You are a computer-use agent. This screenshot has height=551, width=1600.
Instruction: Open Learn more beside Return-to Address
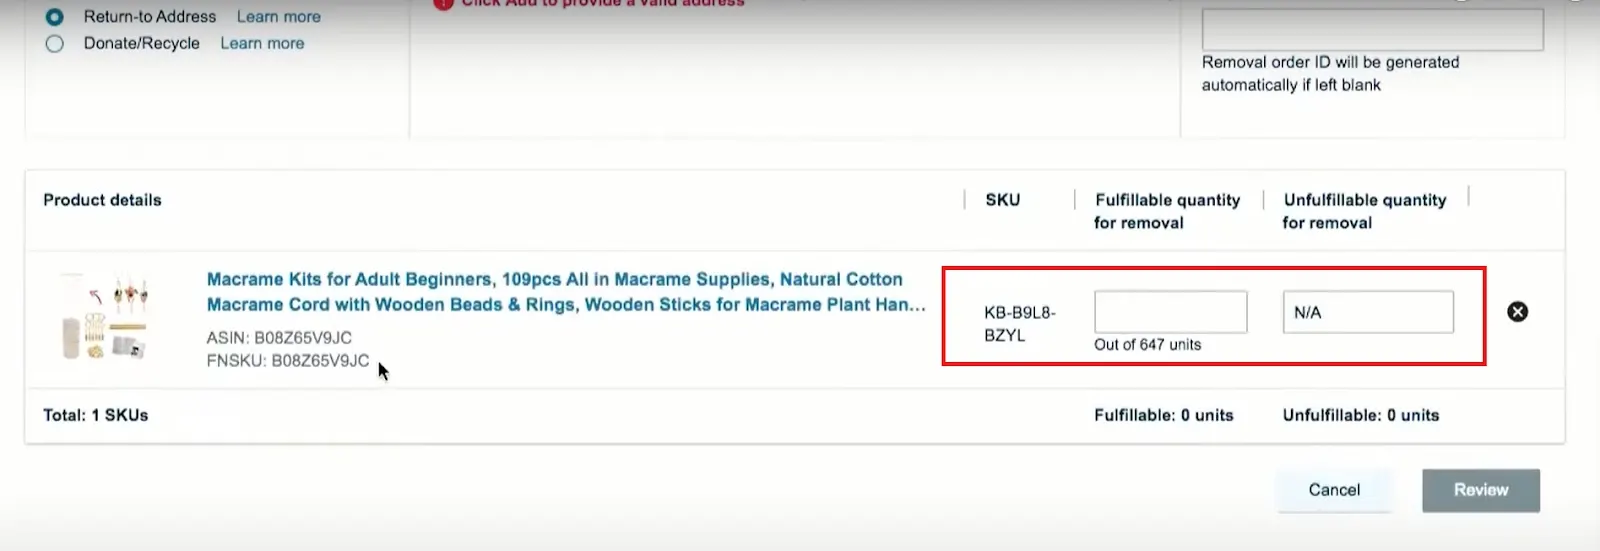coord(279,17)
